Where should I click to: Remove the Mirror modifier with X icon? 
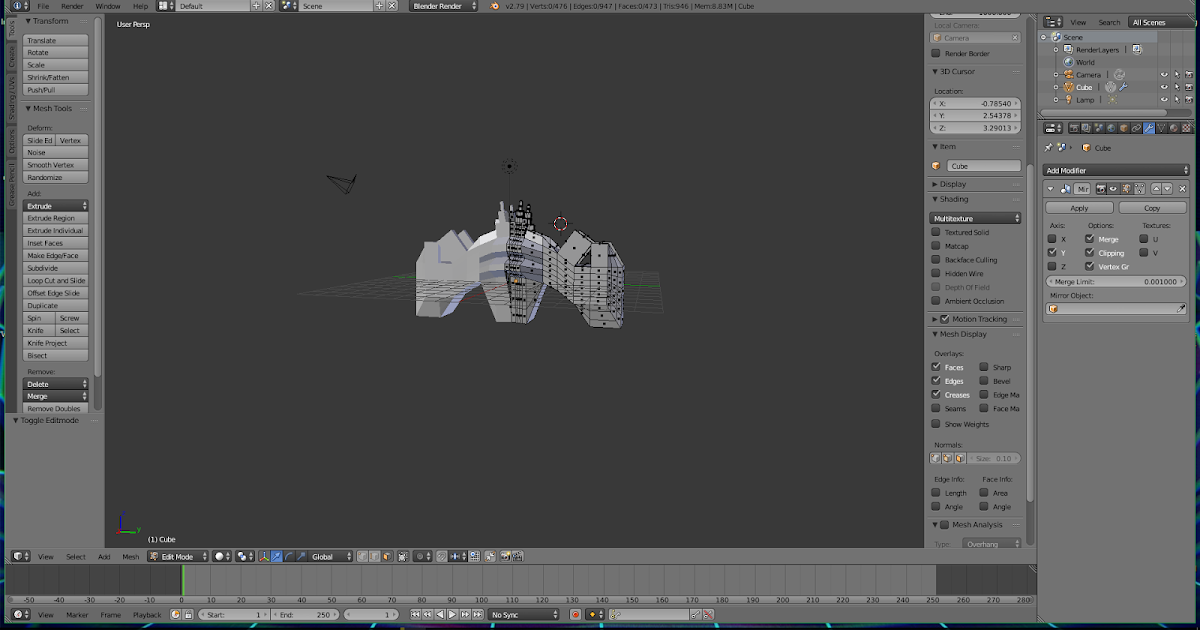coord(1182,189)
